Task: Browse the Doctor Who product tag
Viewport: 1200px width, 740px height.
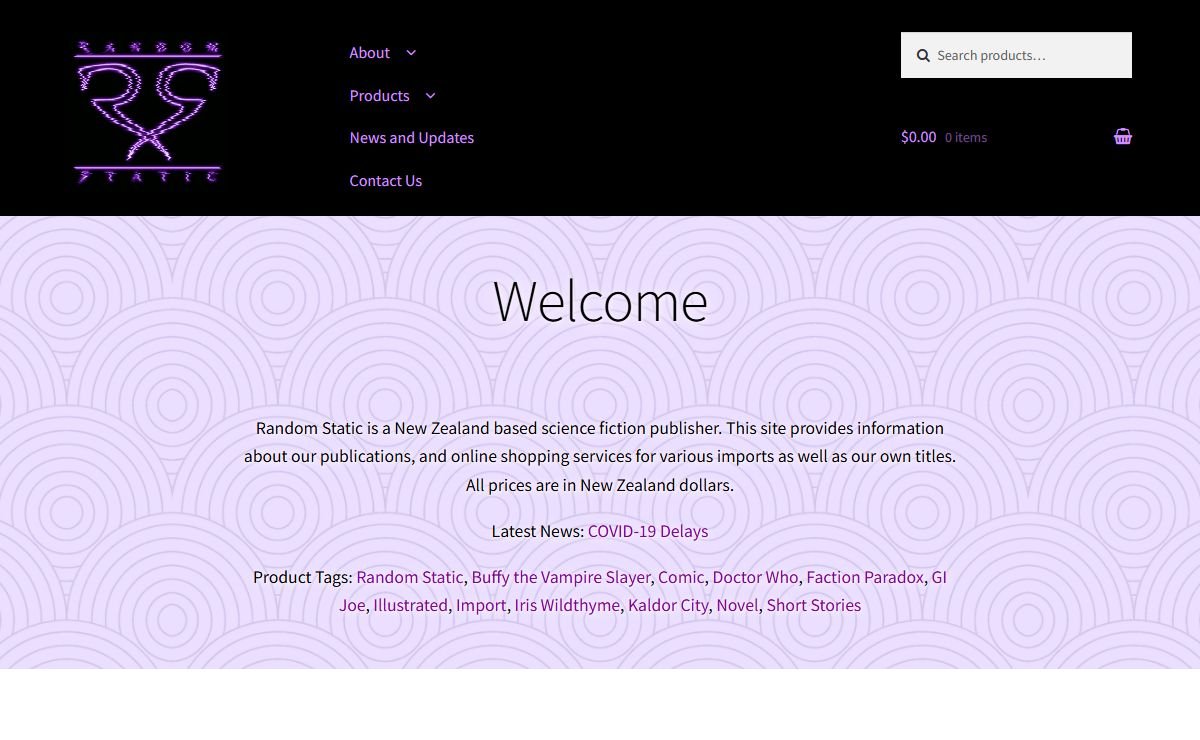Action: [x=755, y=577]
